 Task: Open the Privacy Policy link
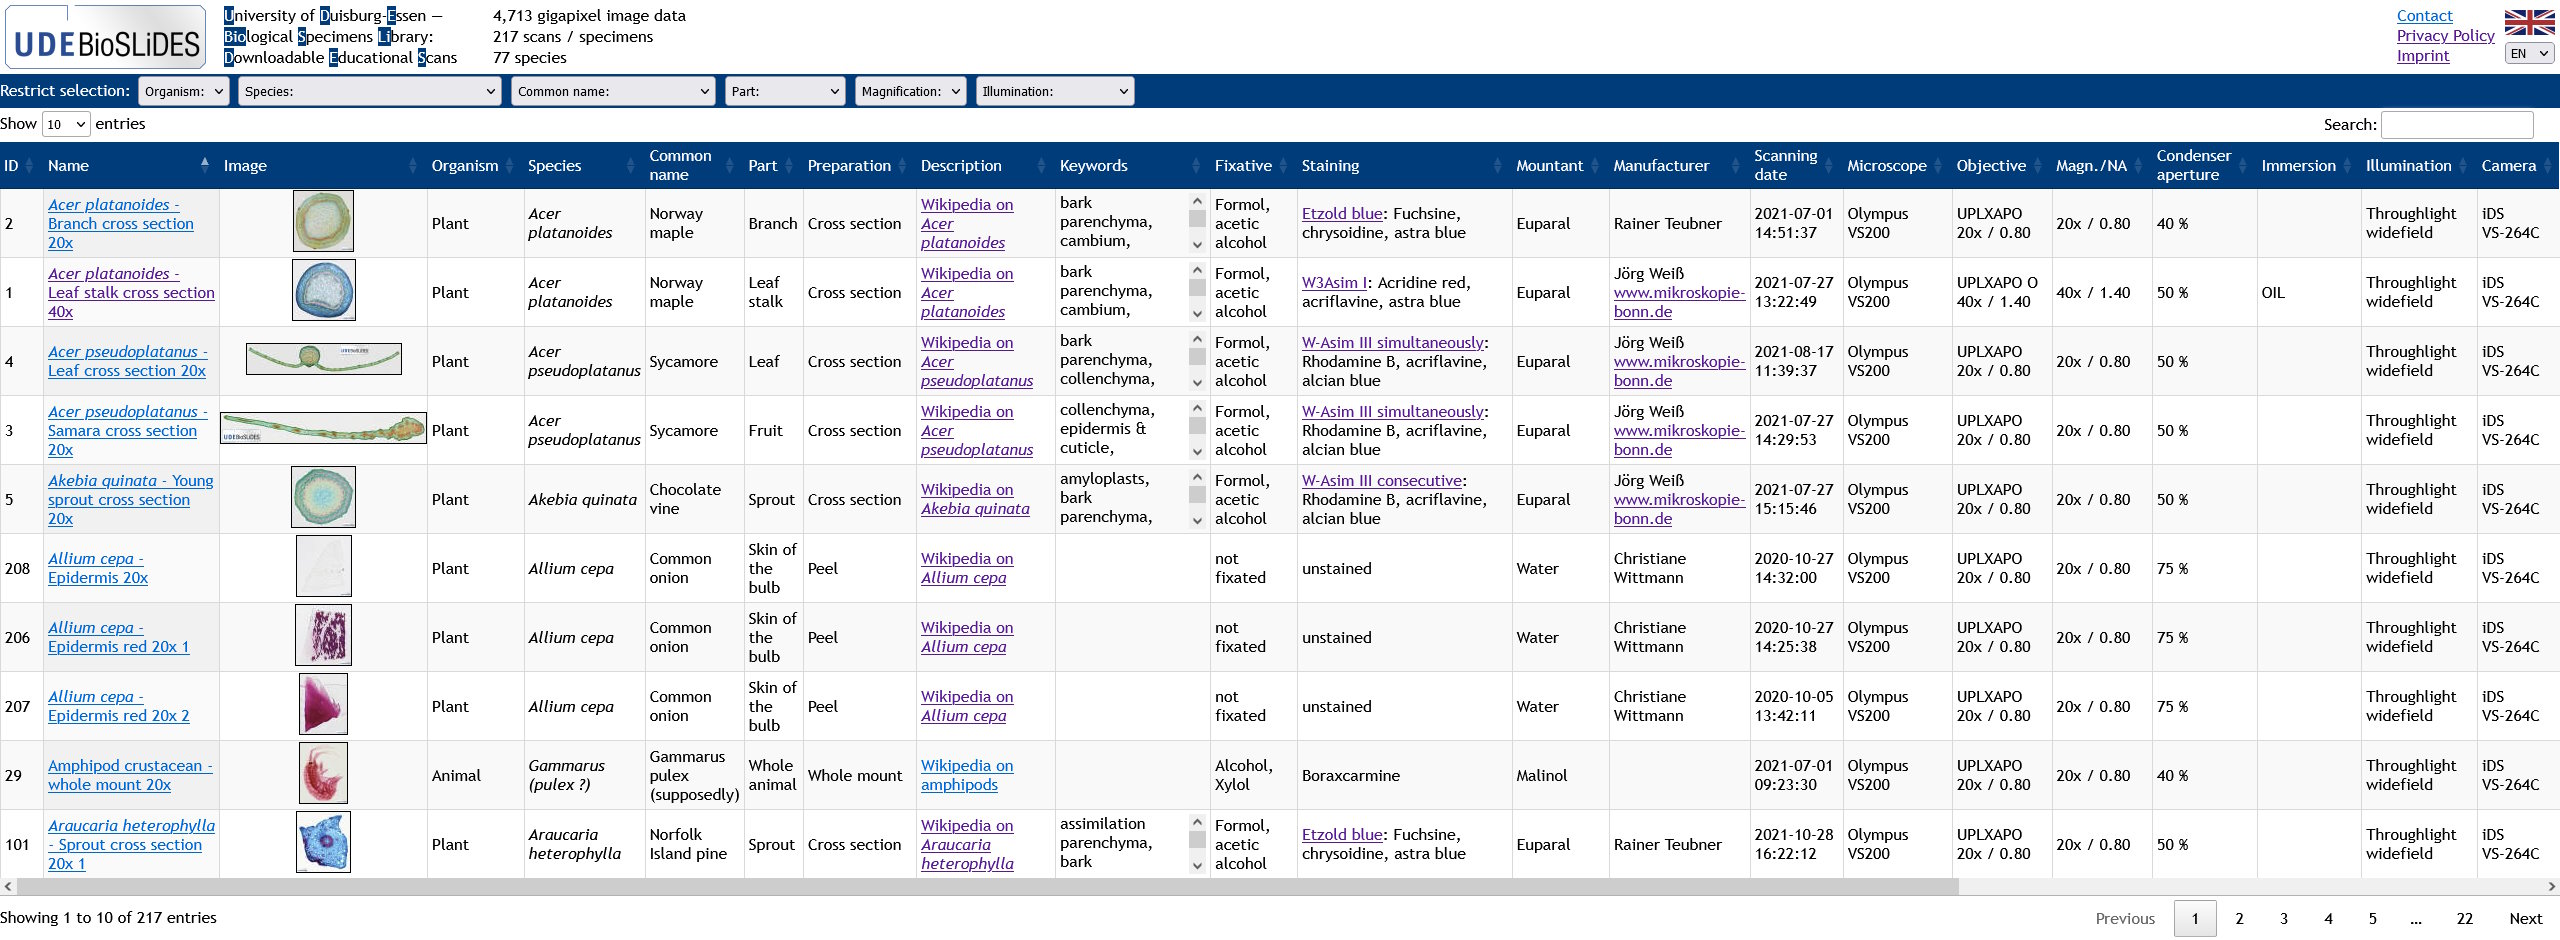click(x=2444, y=35)
